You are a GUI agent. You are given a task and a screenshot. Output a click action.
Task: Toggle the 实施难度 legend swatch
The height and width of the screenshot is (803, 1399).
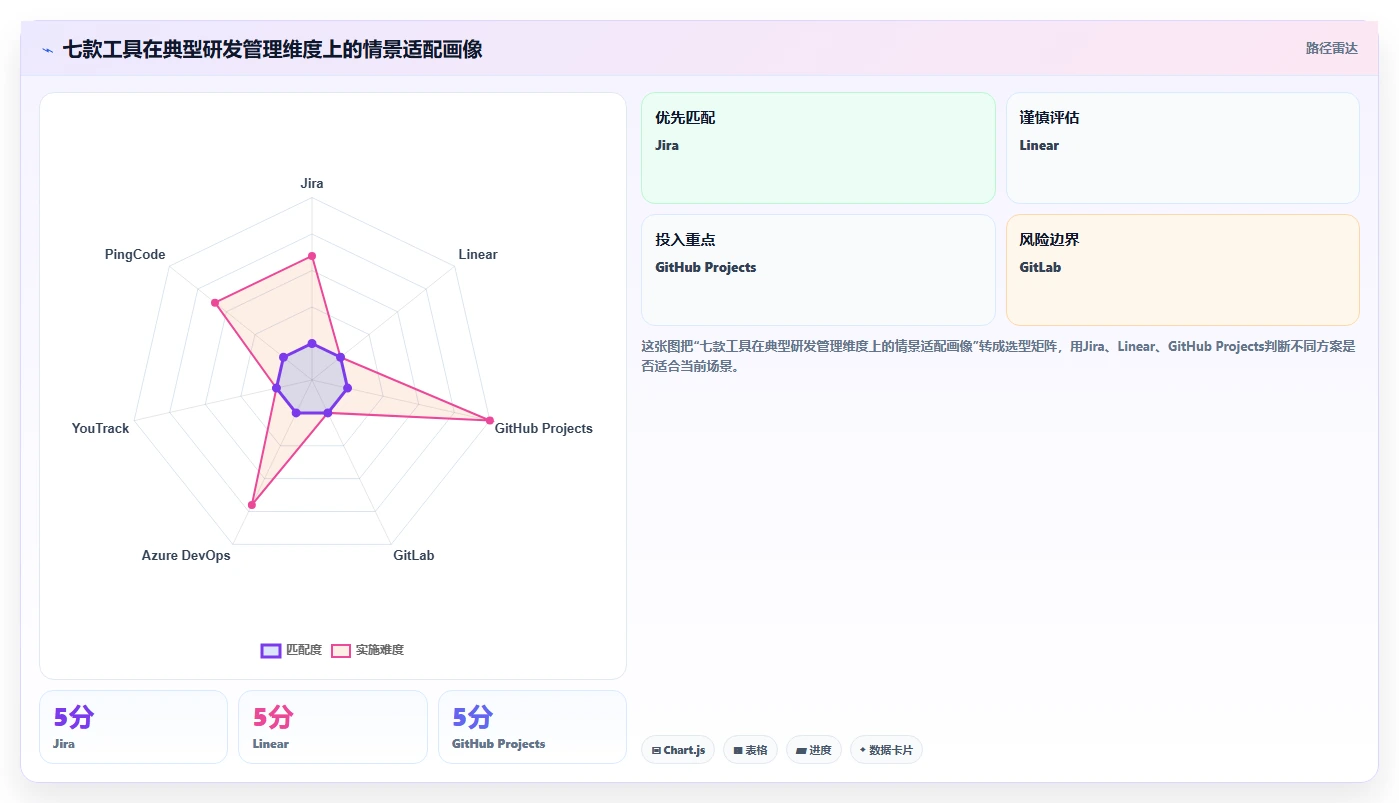[x=341, y=650]
